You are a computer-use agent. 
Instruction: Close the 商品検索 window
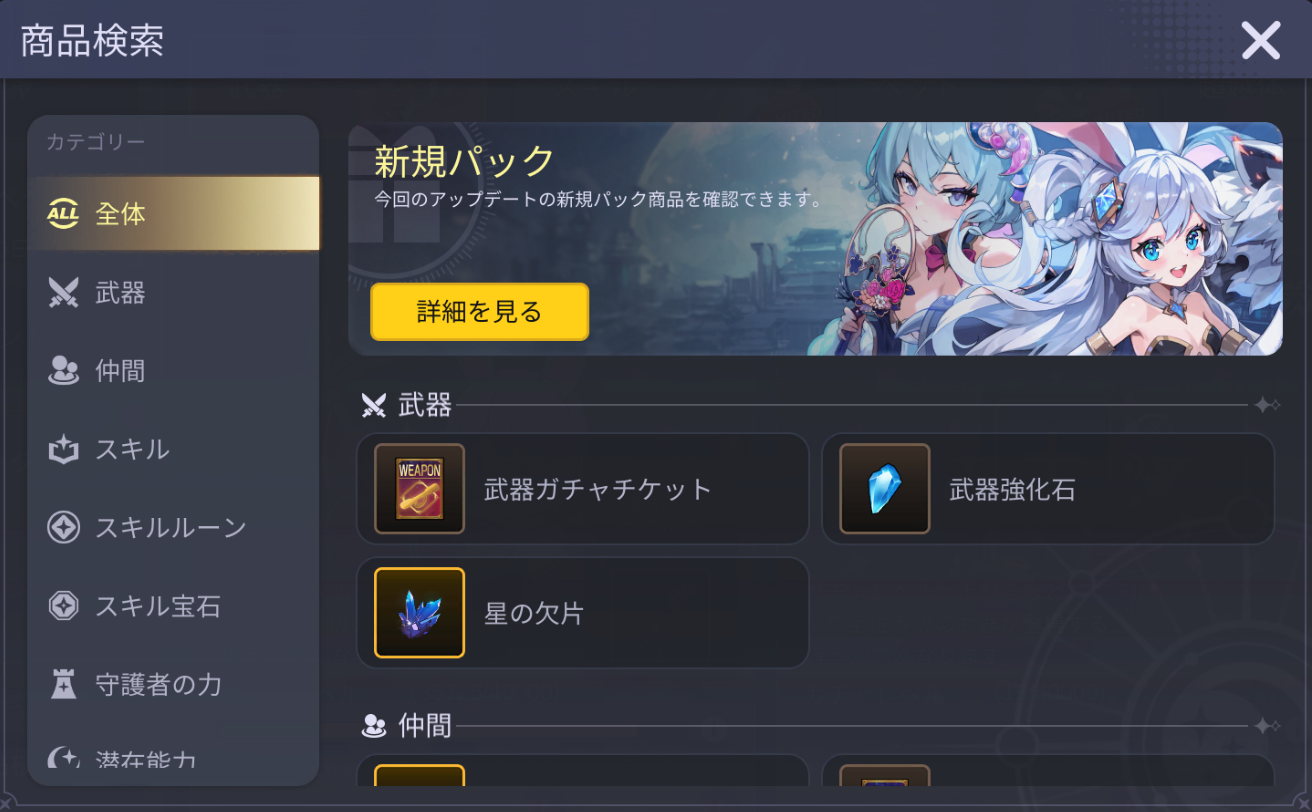1261,41
